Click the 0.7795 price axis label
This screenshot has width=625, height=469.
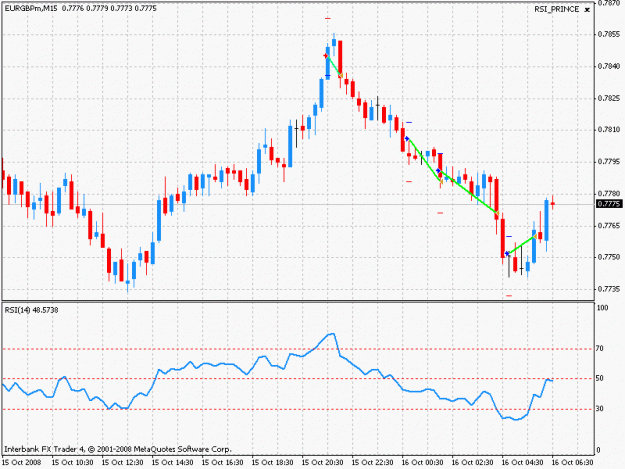(609, 161)
